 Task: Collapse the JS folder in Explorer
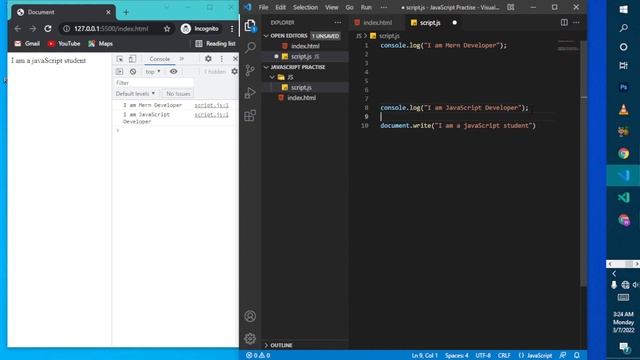272,77
